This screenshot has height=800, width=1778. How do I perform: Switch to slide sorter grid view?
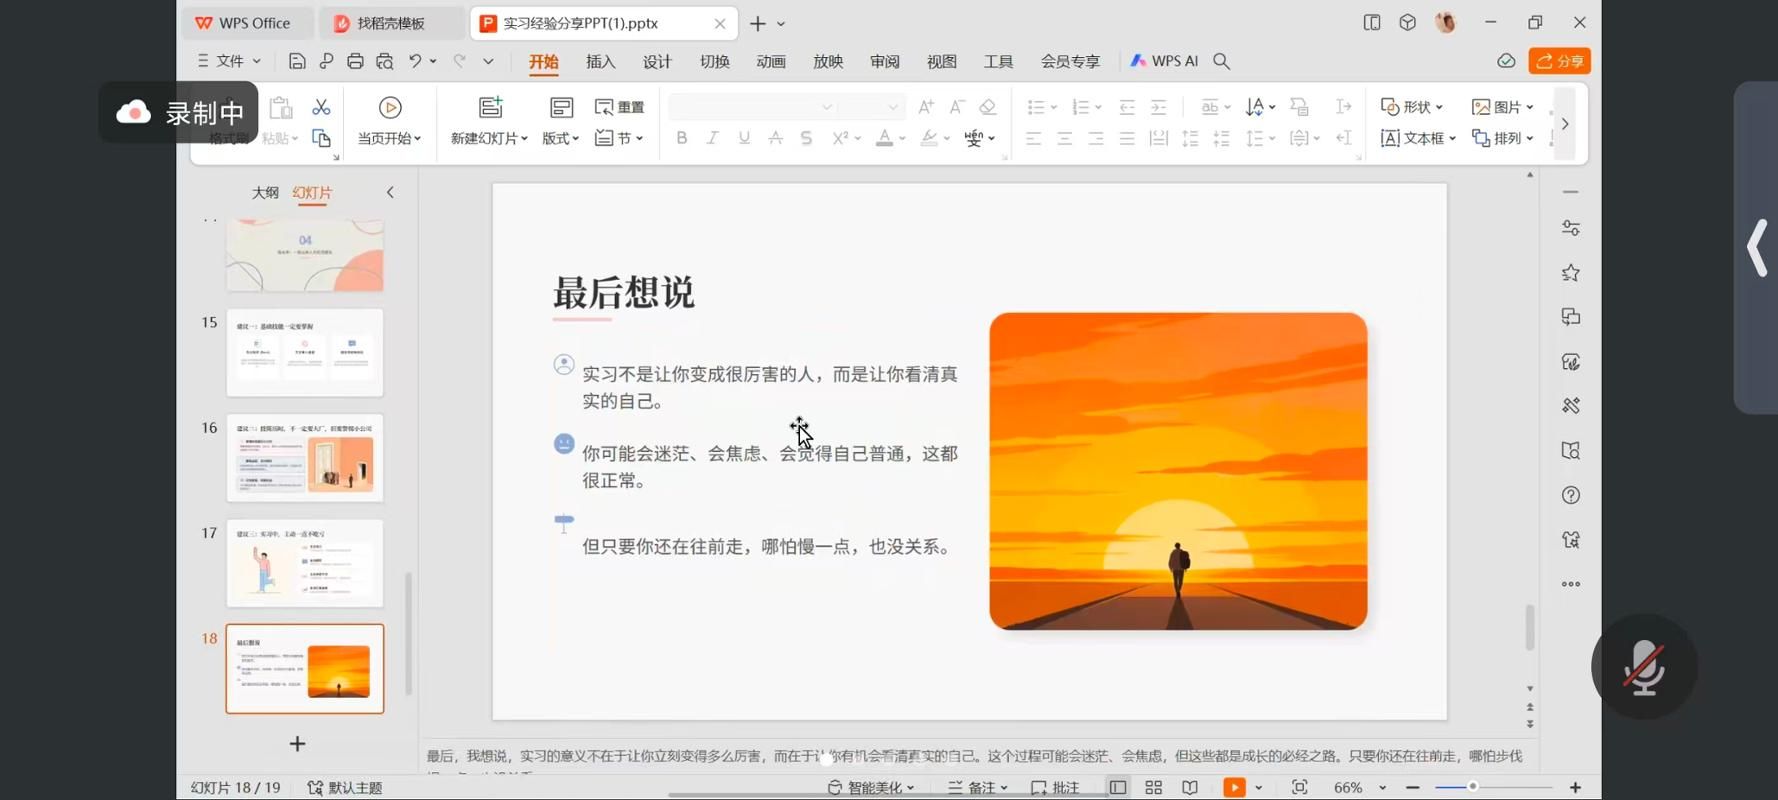(1153, 787)
